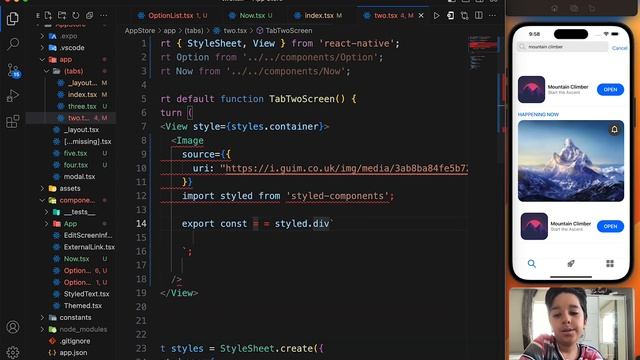Screen dimensions: 640x360
Task: Open the Search view in activity bar
Action: (13, 44)
